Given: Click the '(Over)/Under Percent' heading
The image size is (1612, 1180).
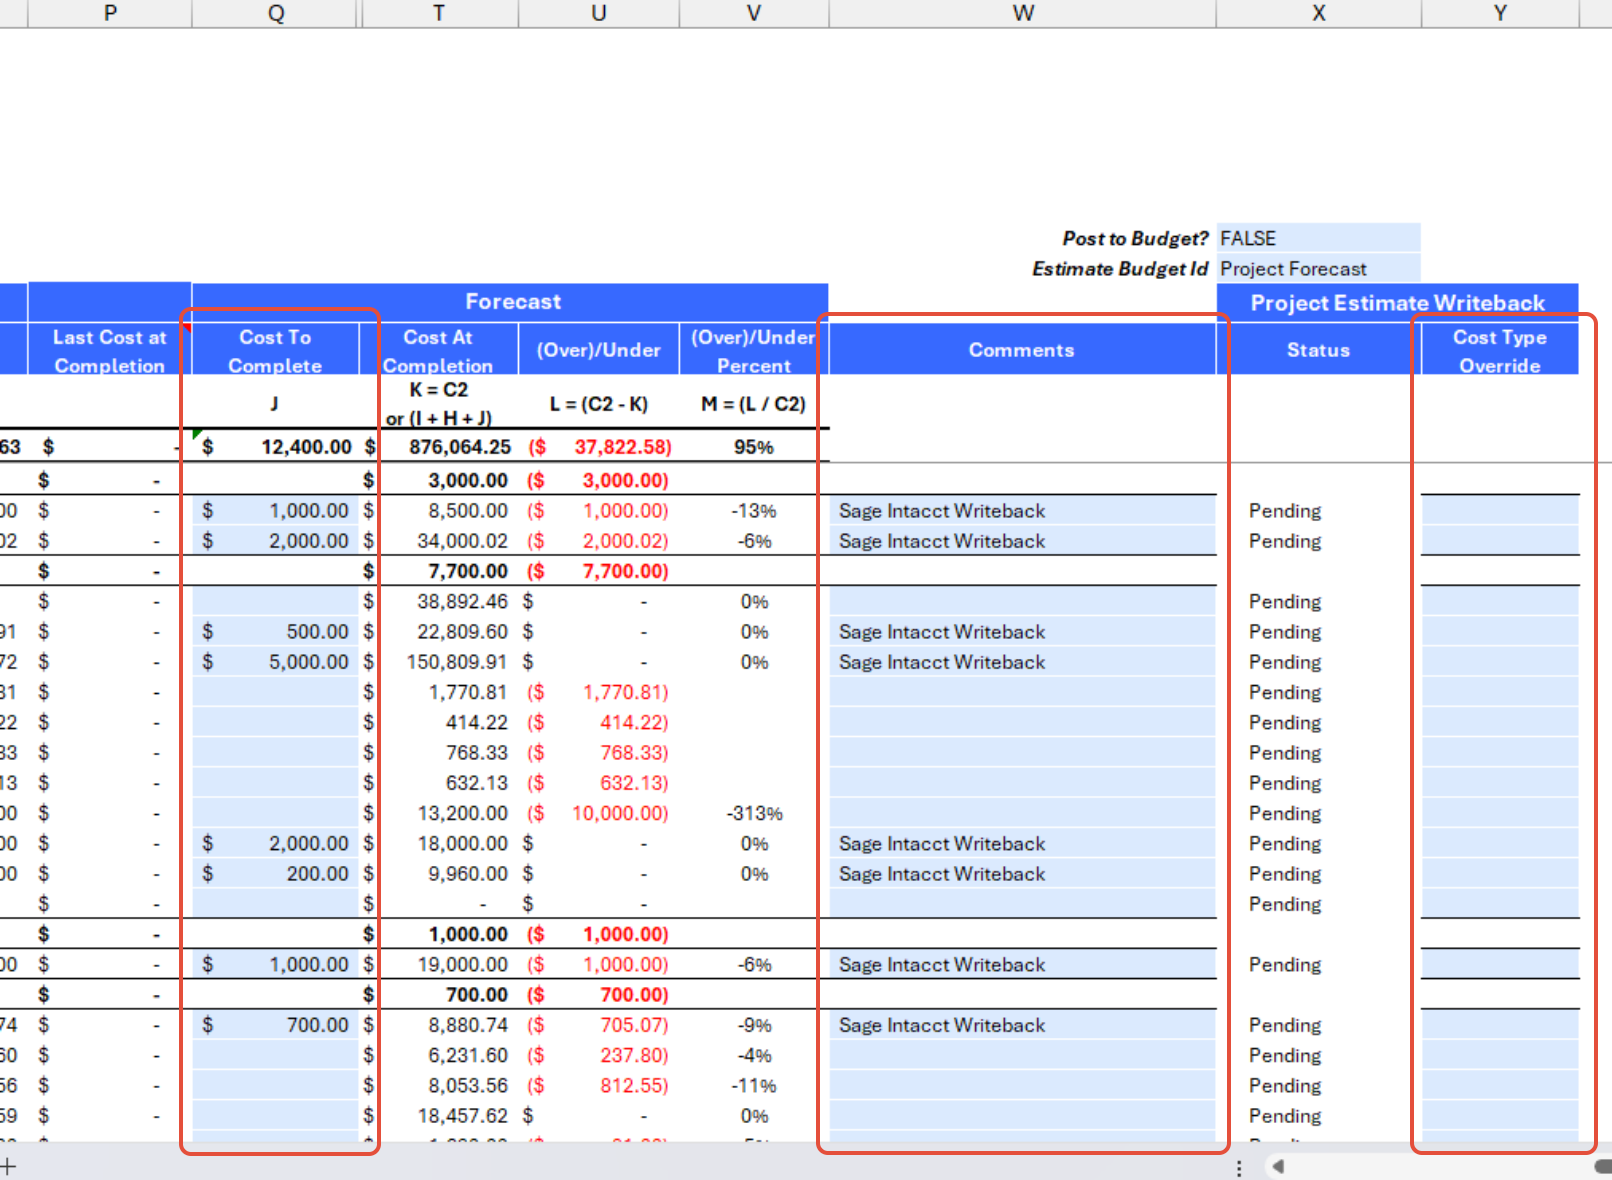Looking at the screenshot, I should coord(754,350).
